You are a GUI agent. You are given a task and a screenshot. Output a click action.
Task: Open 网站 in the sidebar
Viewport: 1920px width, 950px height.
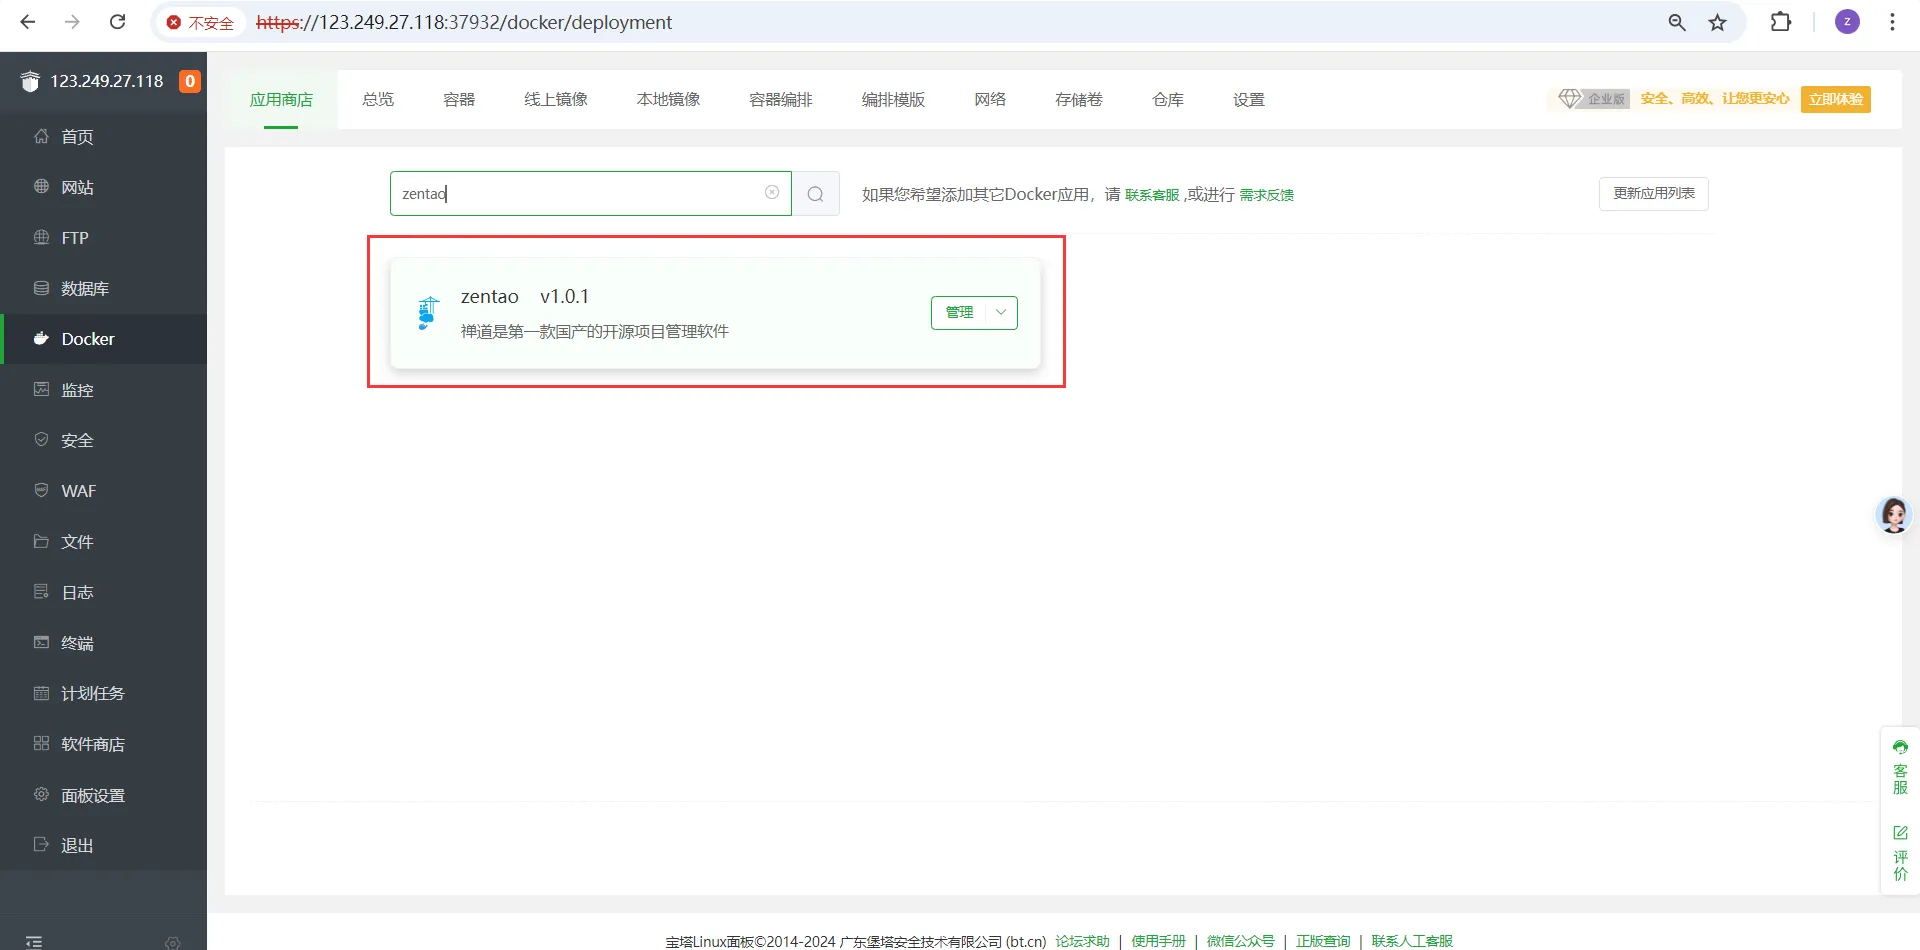[104, 187]
